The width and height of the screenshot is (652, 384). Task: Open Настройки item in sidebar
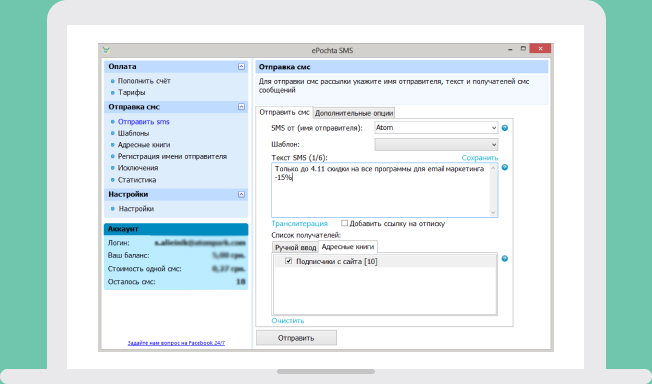click(x=136, y=209)
